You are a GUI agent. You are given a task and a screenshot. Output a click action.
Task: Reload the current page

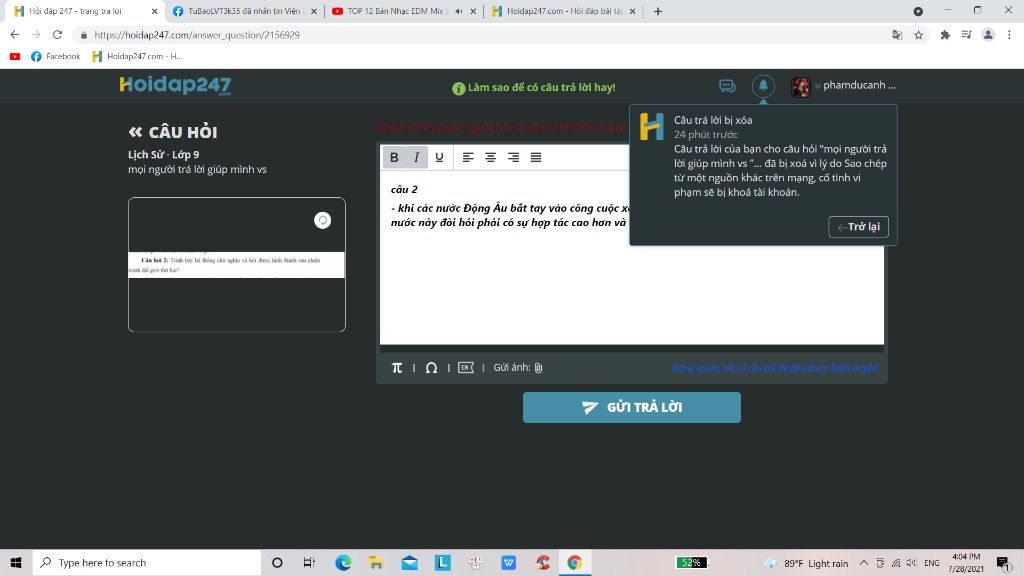(x=57, y=35)
